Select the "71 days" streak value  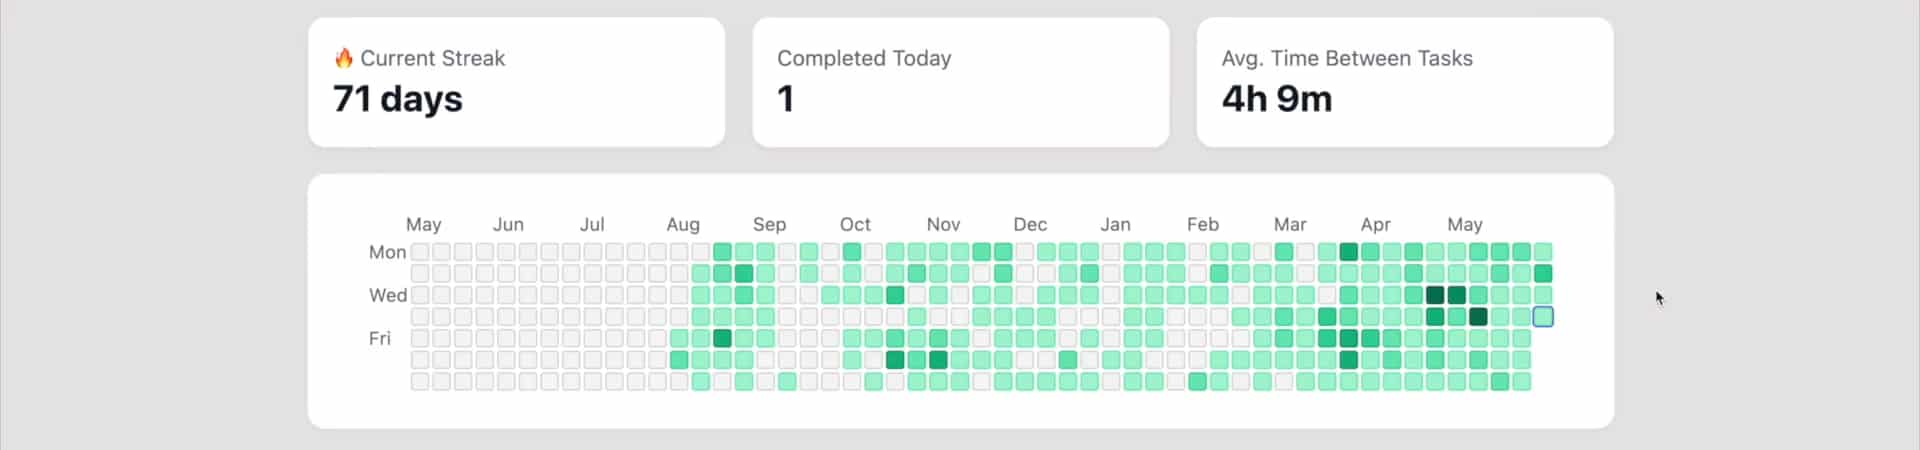[x=398, y=99]
